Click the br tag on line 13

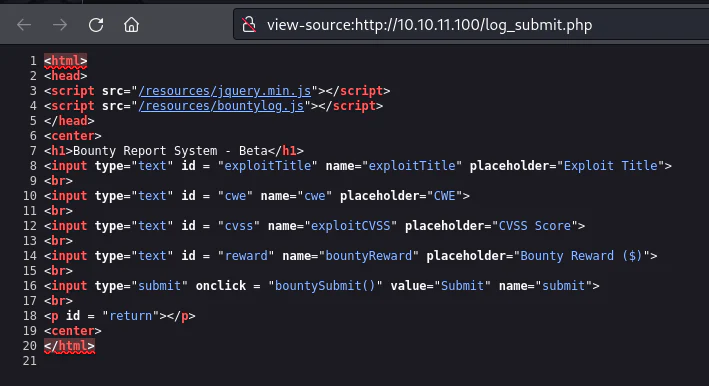click(x=58, y=240)
